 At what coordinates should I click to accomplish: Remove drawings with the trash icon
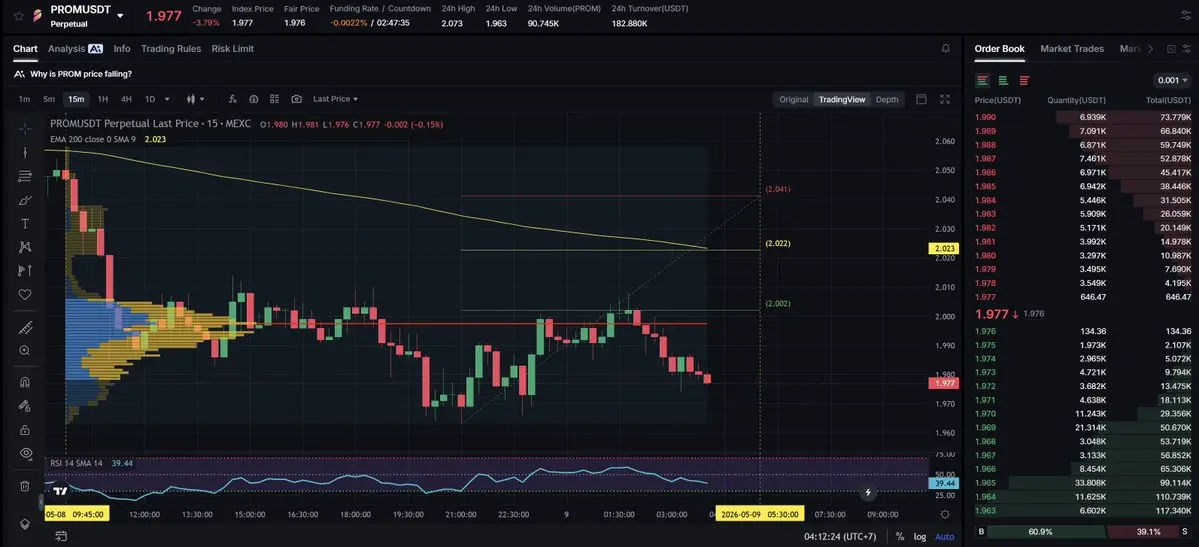coord(24,486)
